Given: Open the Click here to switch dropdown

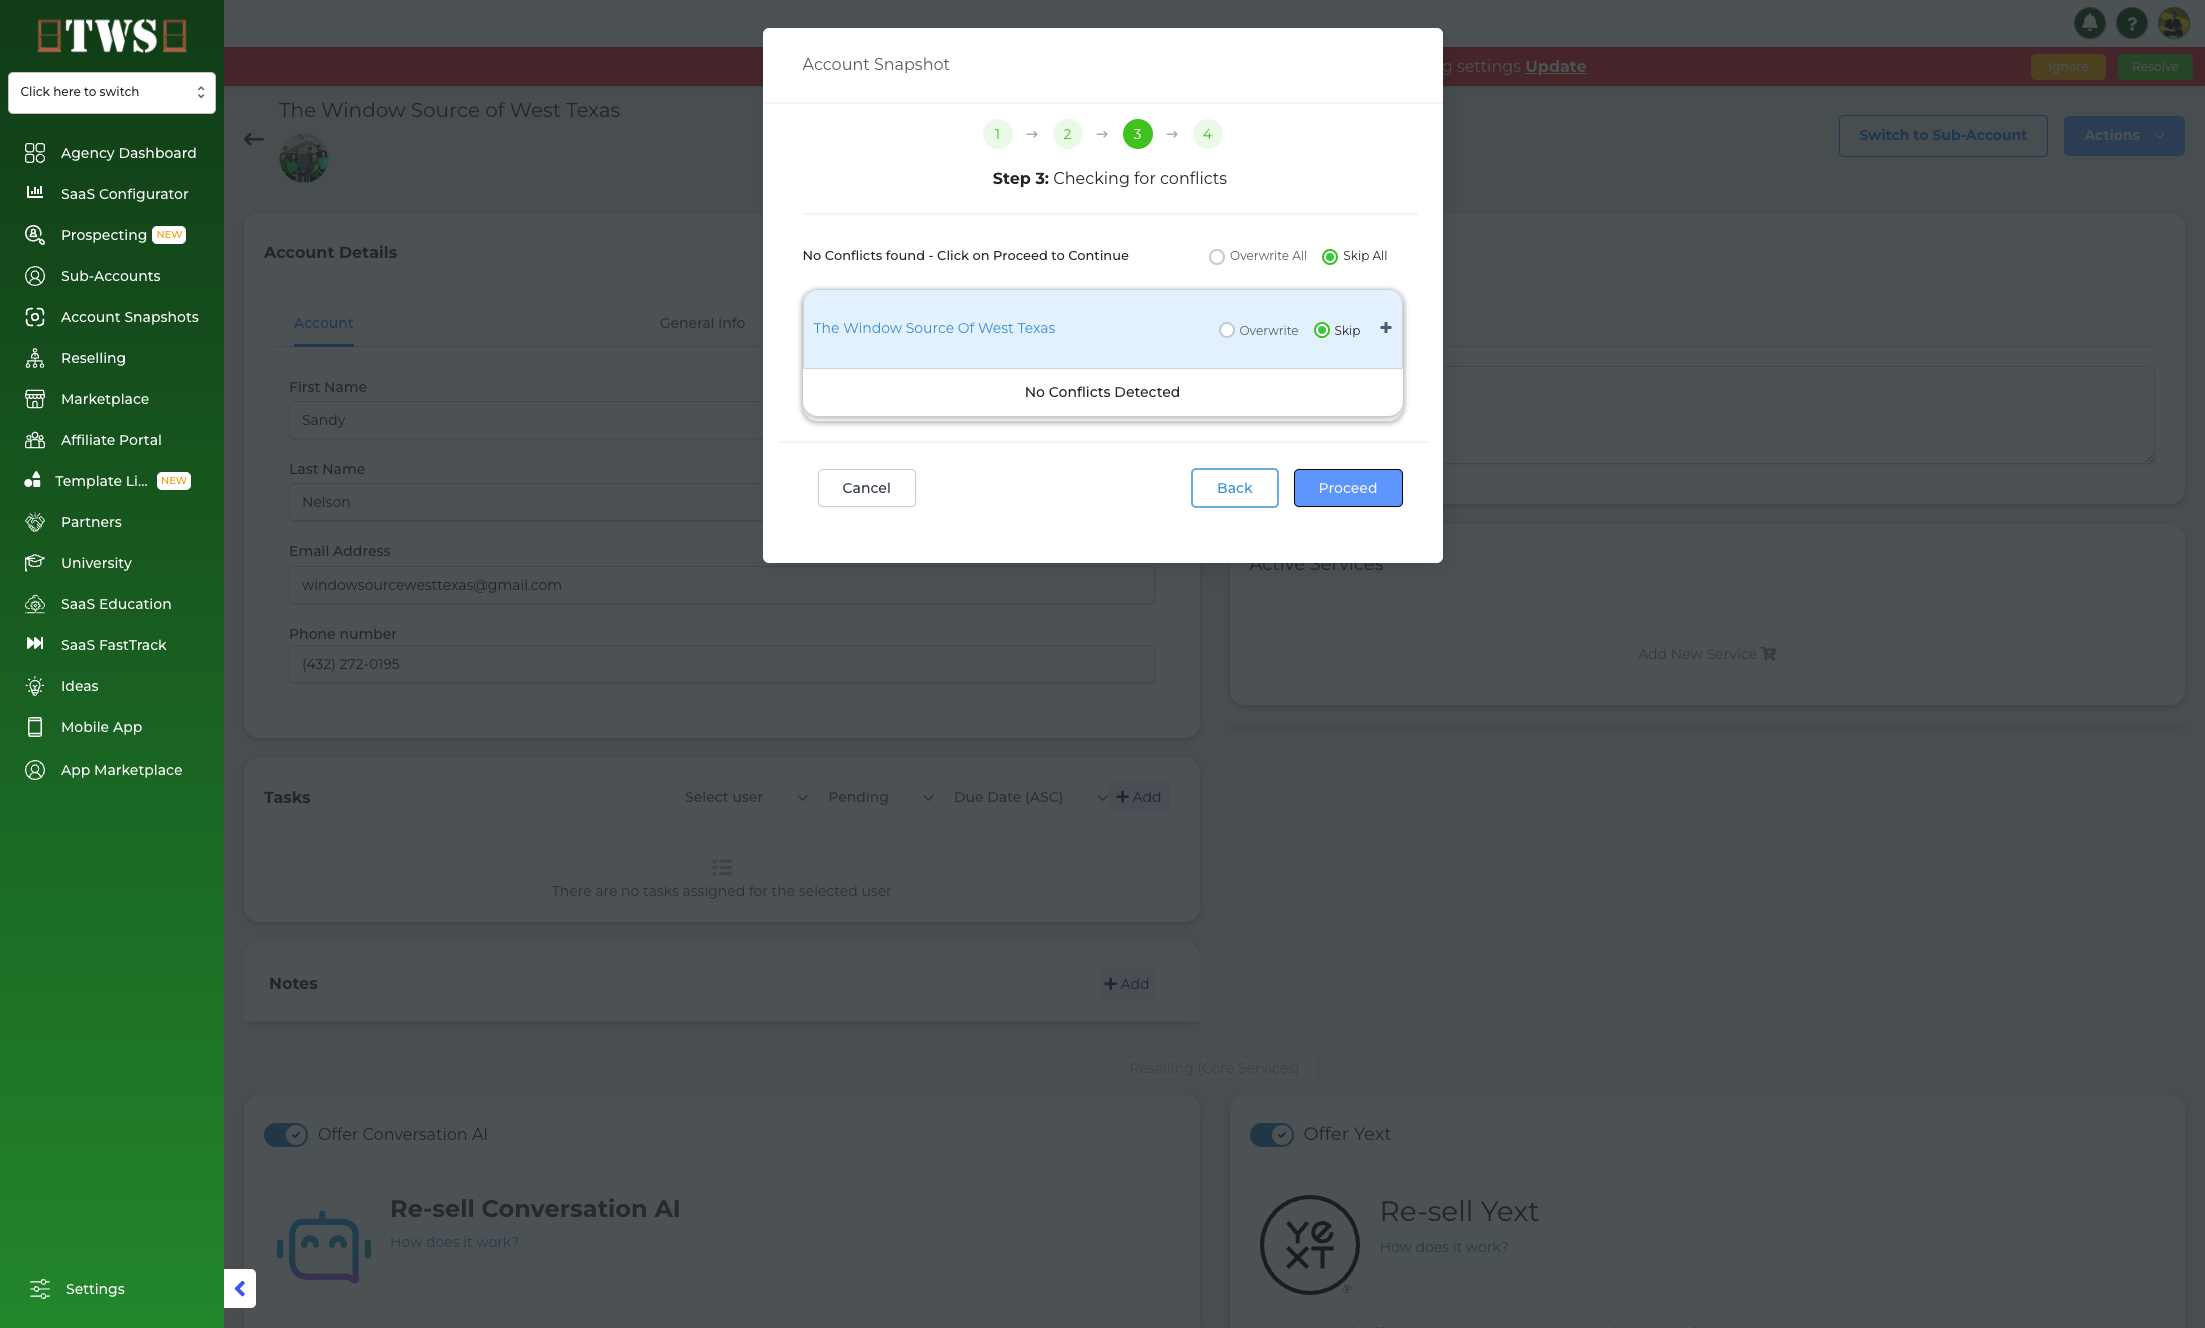Looking at the screenshot, I should pyautogui.click(x=112, y=92).
